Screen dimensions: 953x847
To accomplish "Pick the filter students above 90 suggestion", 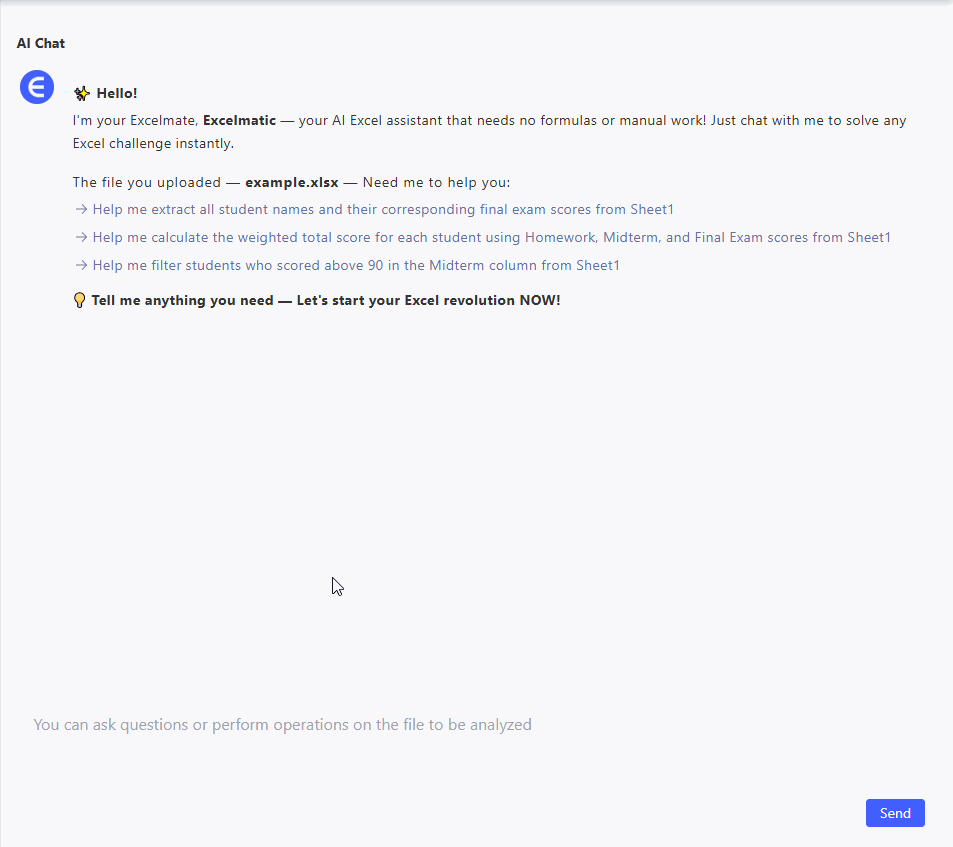I will (356, 266).
